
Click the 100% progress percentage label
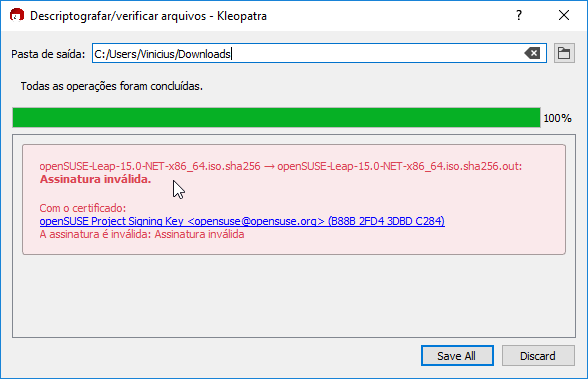(x=557, y=118)
